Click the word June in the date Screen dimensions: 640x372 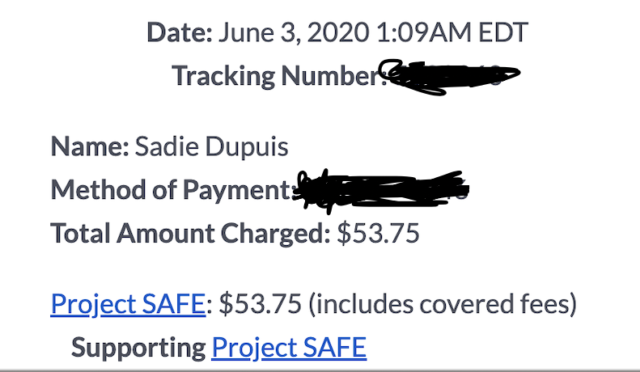pos(246,33)
